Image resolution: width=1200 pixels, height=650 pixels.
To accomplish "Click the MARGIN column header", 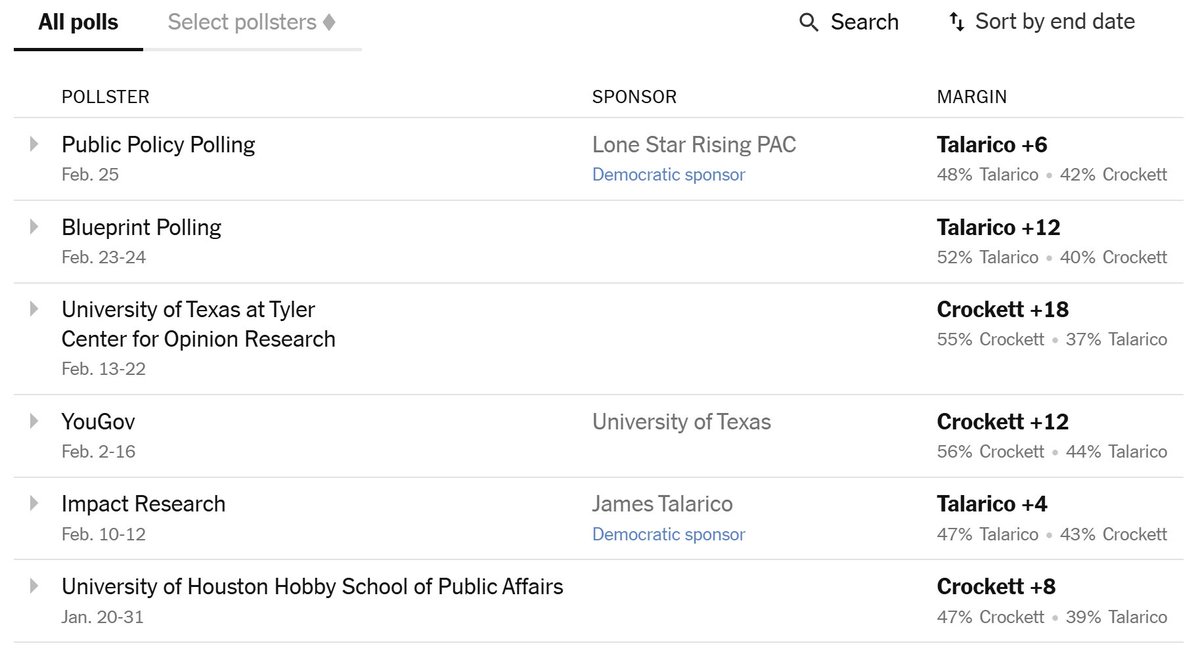I will point(971,97).
